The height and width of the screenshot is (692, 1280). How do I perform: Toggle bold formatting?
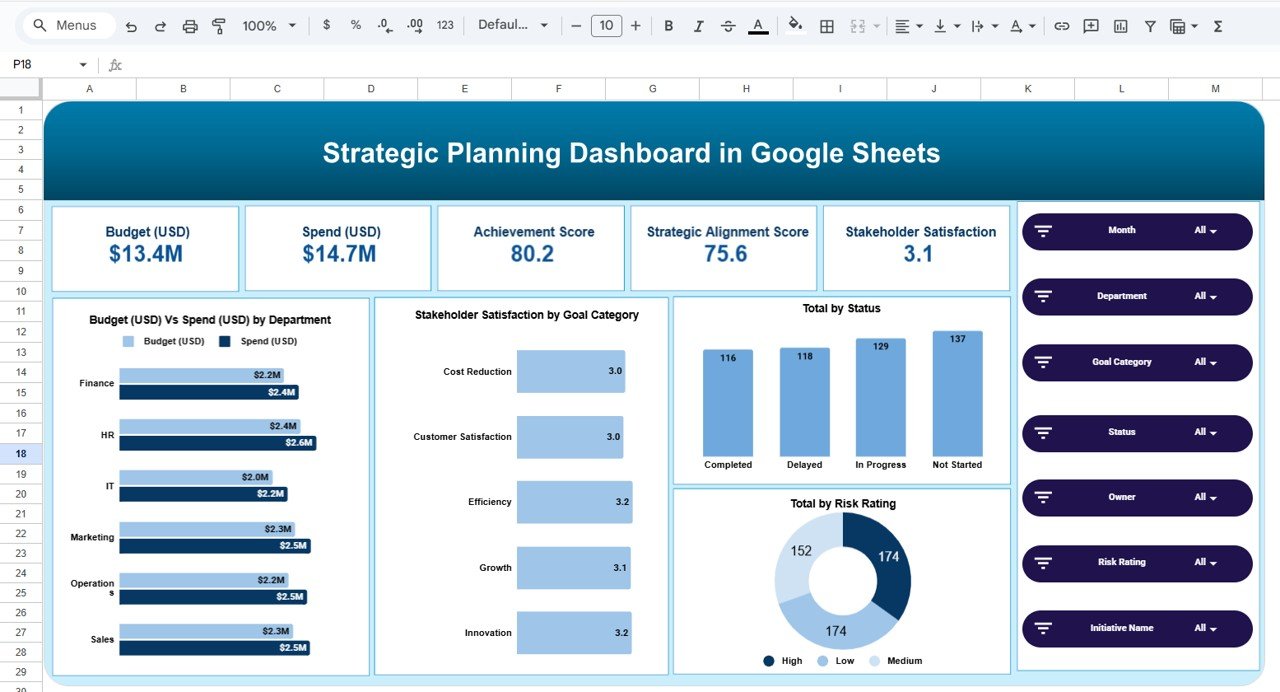pyautogui.click(x=668, y=26)
